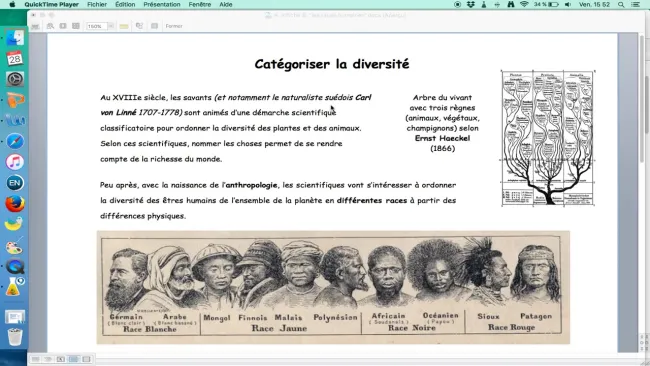The image size is (650, 366).
Task: Click the heading Catégoriser la diversité
Action: (332, 64)
